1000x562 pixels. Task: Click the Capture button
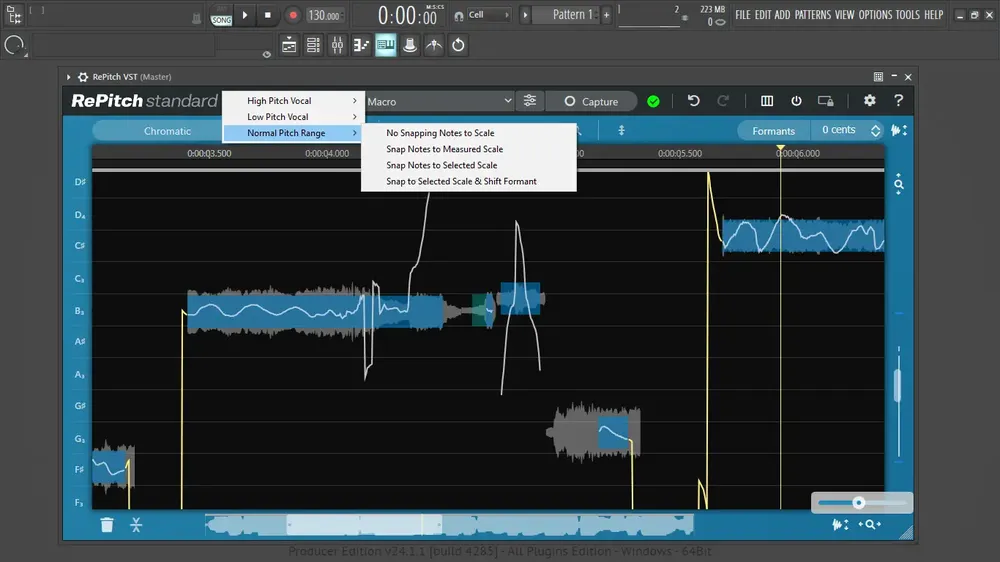(x=592, y=101)
